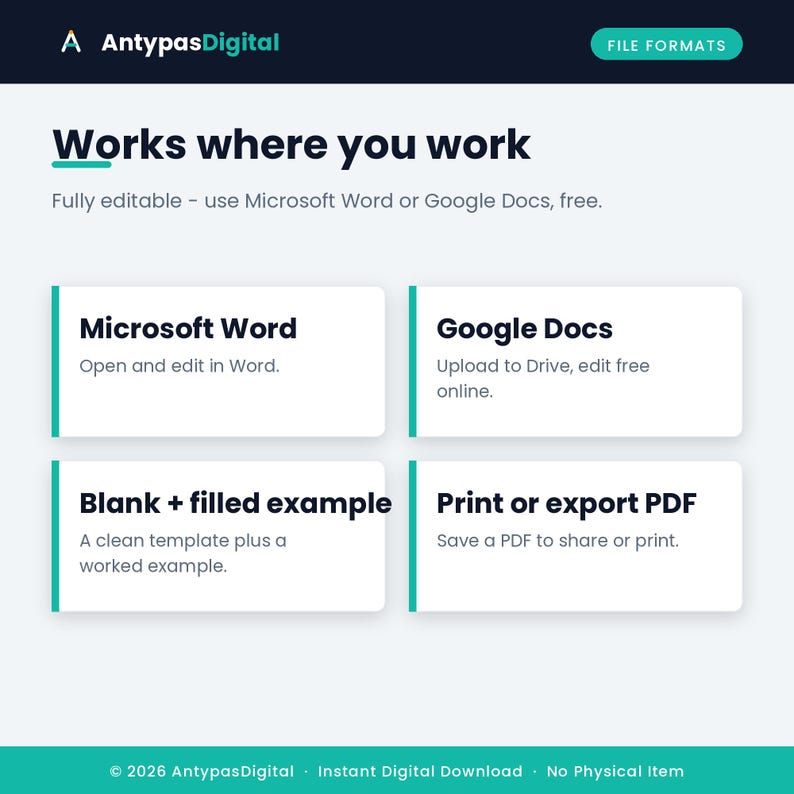The height and width of the screenshot is (794, 794).
Task: Open the FILE FORMATS pill button
Action: coord(666,44)
